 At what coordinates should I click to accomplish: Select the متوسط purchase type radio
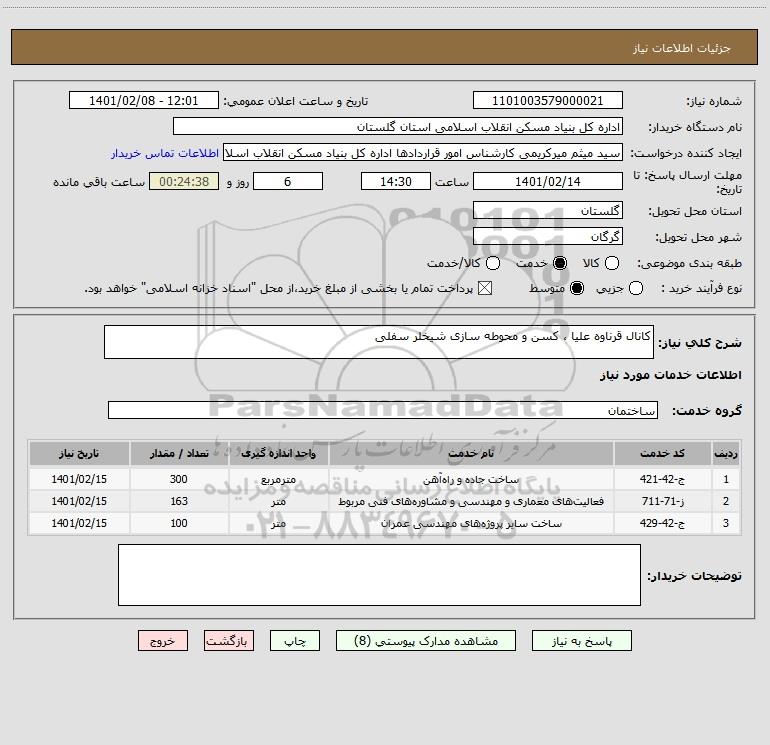577,288
